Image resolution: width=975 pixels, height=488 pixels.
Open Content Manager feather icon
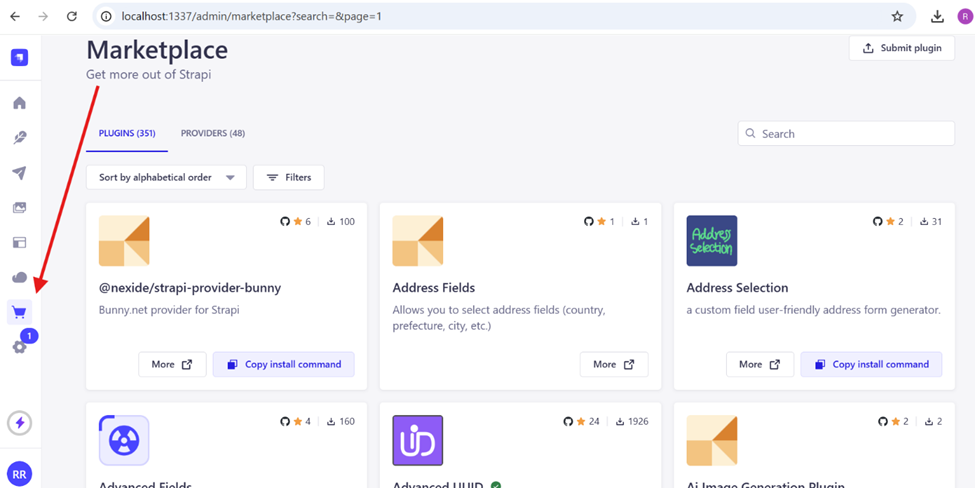click(x=19, y=138)
